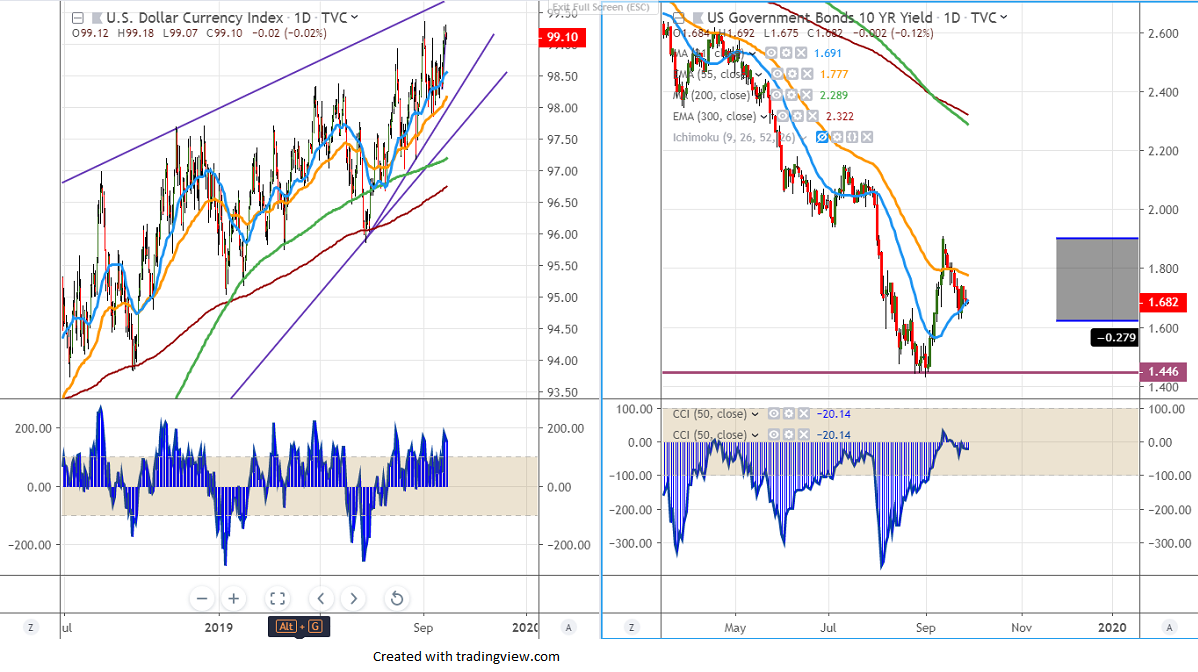Reset the Dollar Index chart view
The image size is (1198, 672).
[397, 599]
